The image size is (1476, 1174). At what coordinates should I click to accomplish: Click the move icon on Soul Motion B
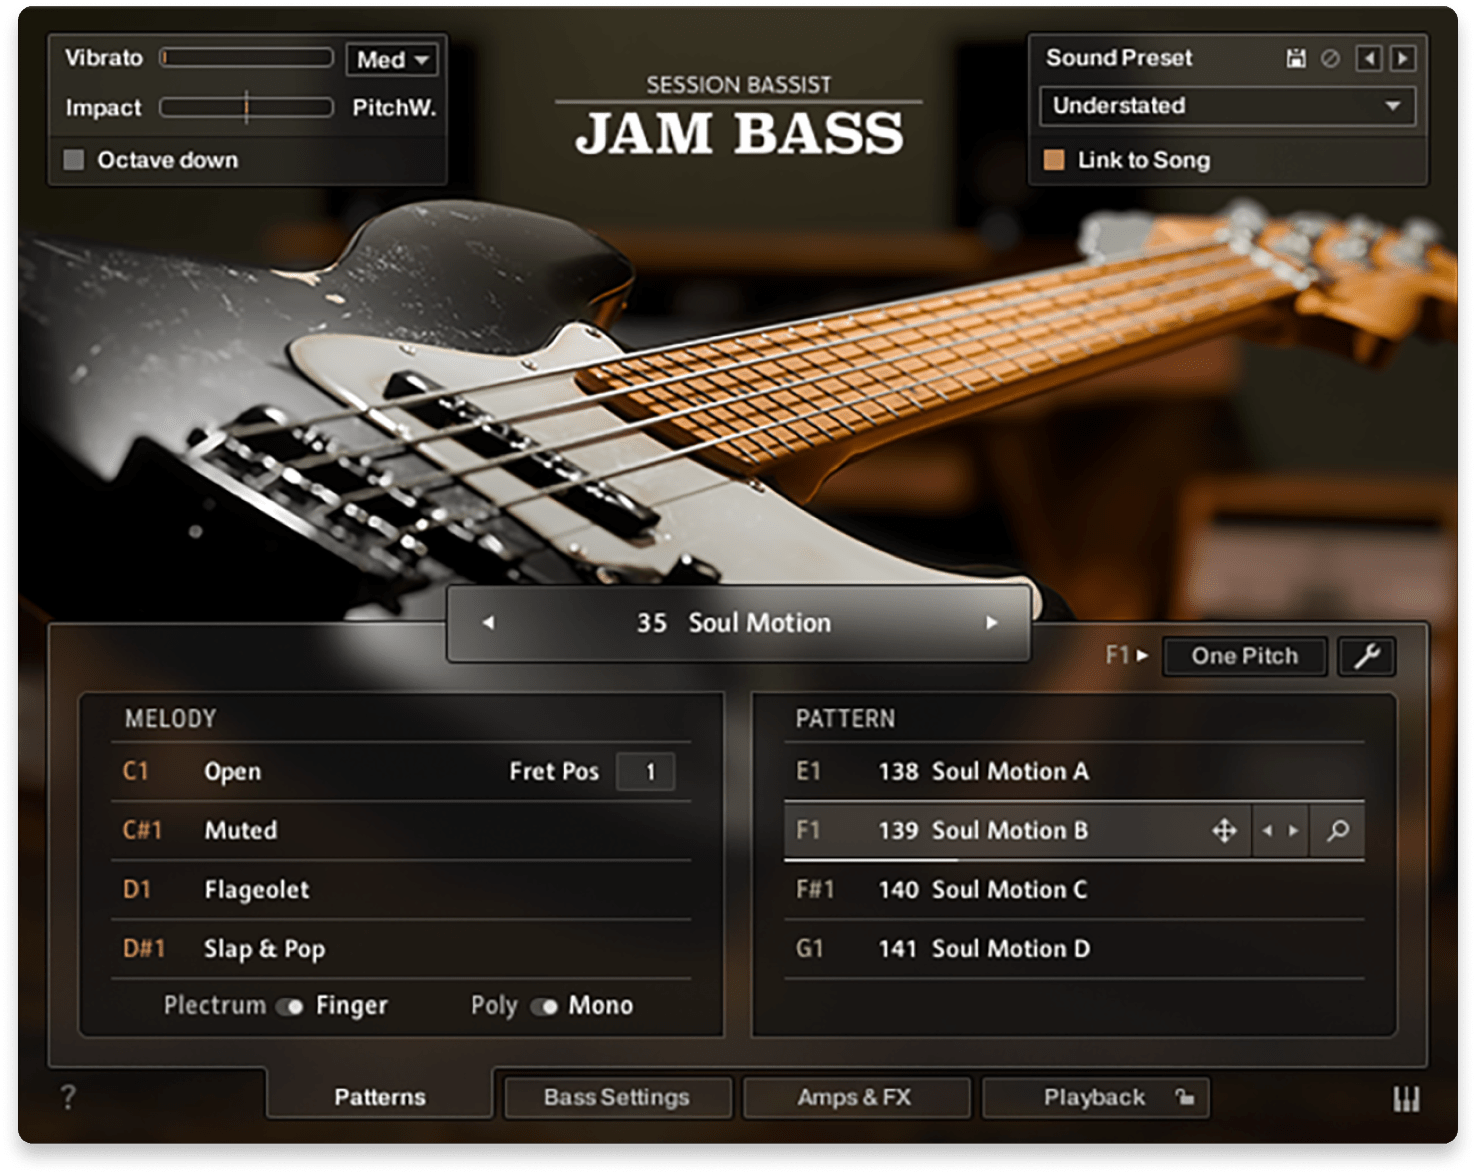tap(1223, 830)
